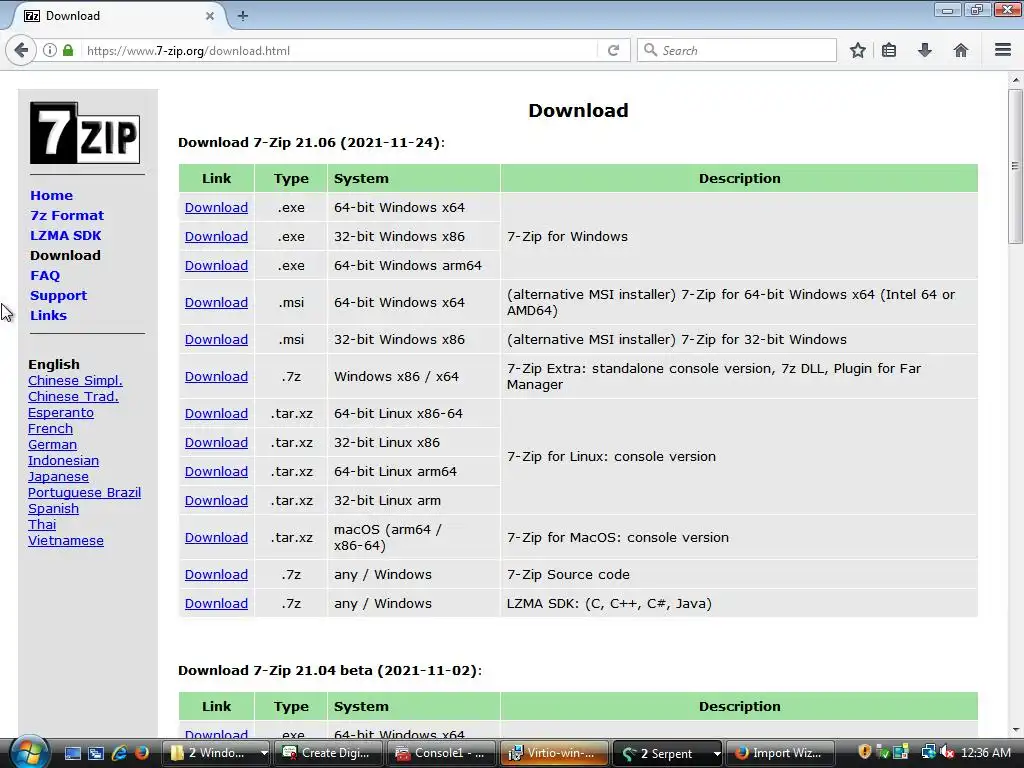
Task: Launch Firefox from quick launch bar
Action: [142, 753]
